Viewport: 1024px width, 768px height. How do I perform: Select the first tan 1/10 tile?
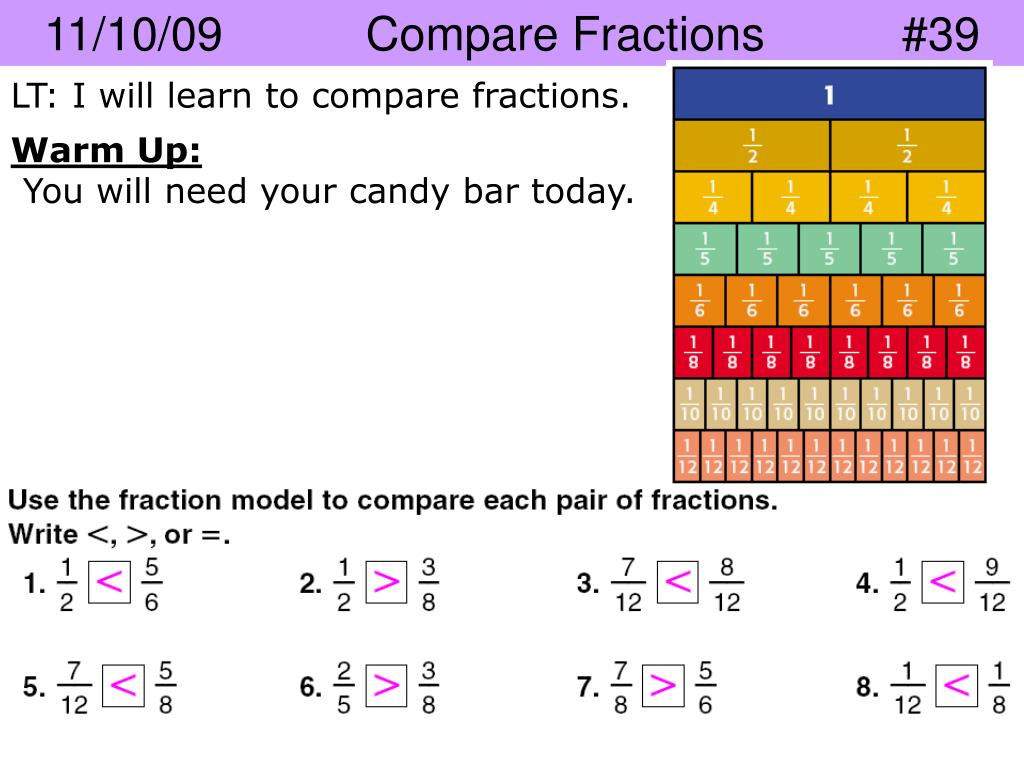point(690,404)
